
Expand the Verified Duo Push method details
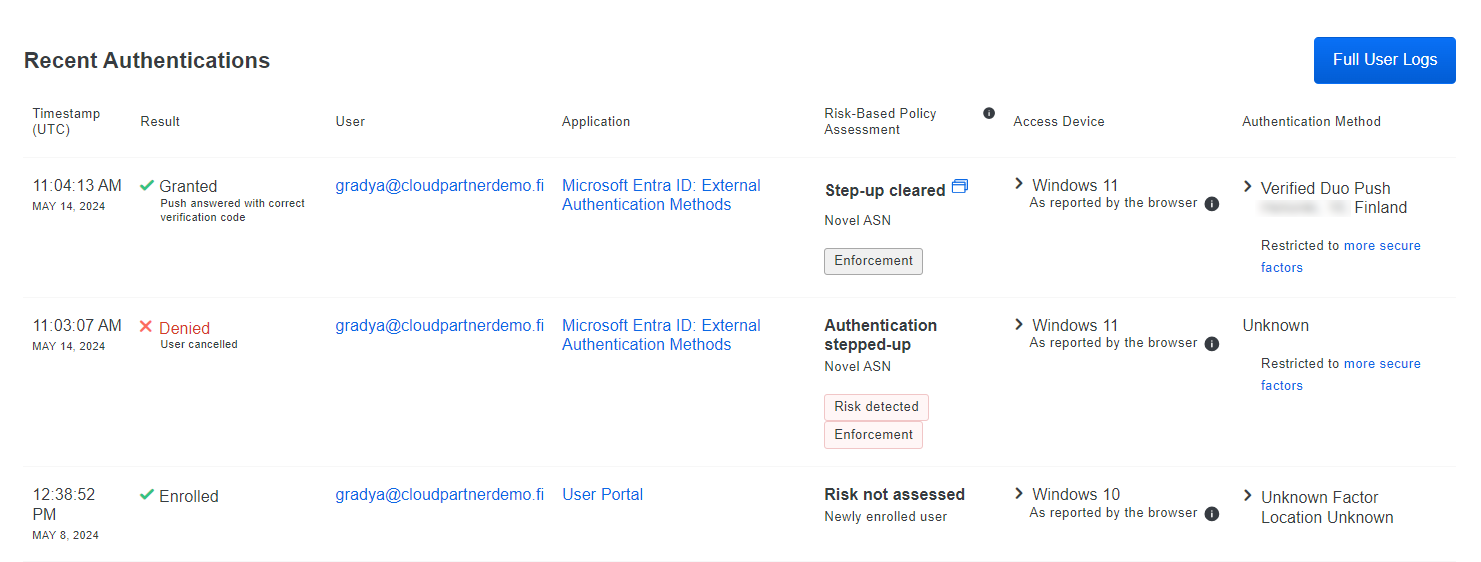tap(1248, 187)
